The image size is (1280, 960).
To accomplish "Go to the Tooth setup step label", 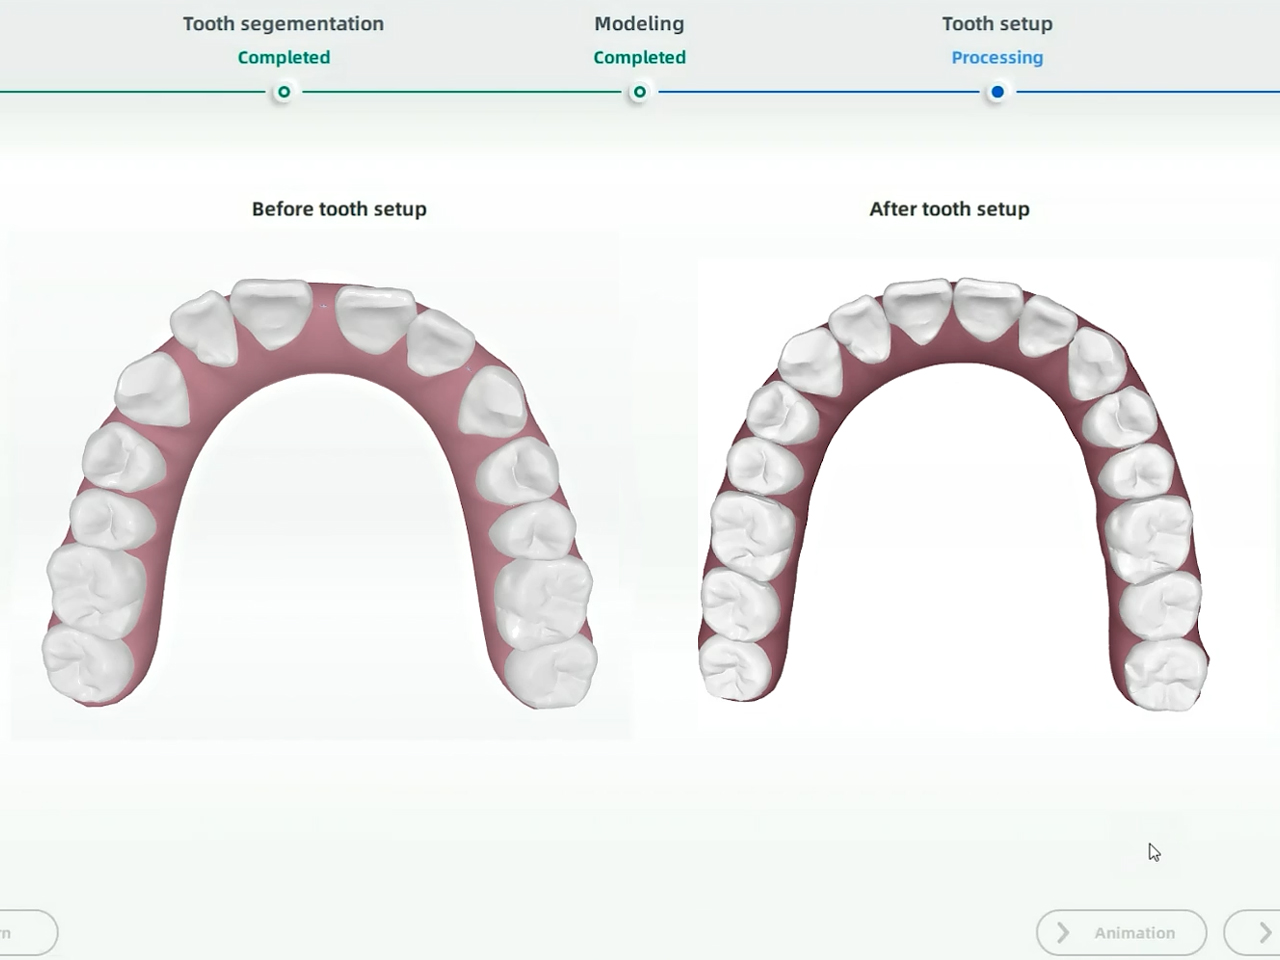I will click(x=997, y=24).
